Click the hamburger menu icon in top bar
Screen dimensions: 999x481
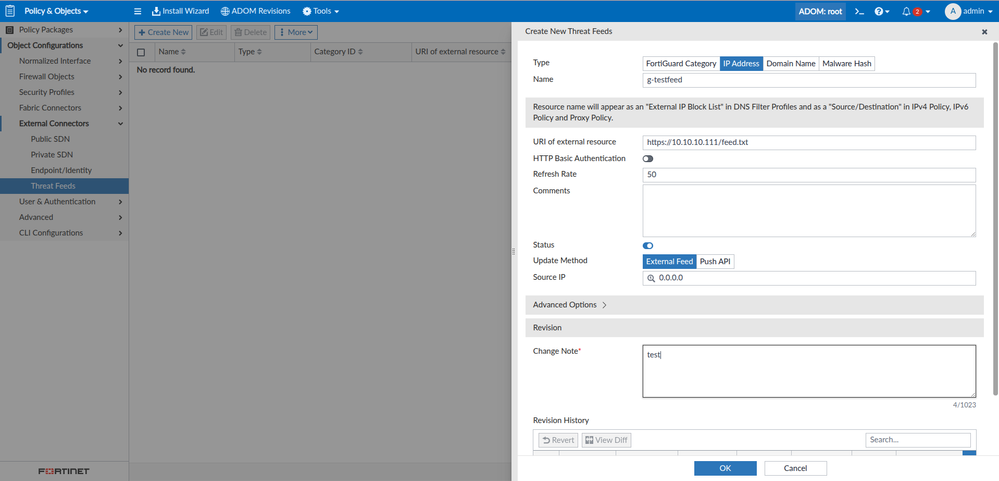(138, 11)
